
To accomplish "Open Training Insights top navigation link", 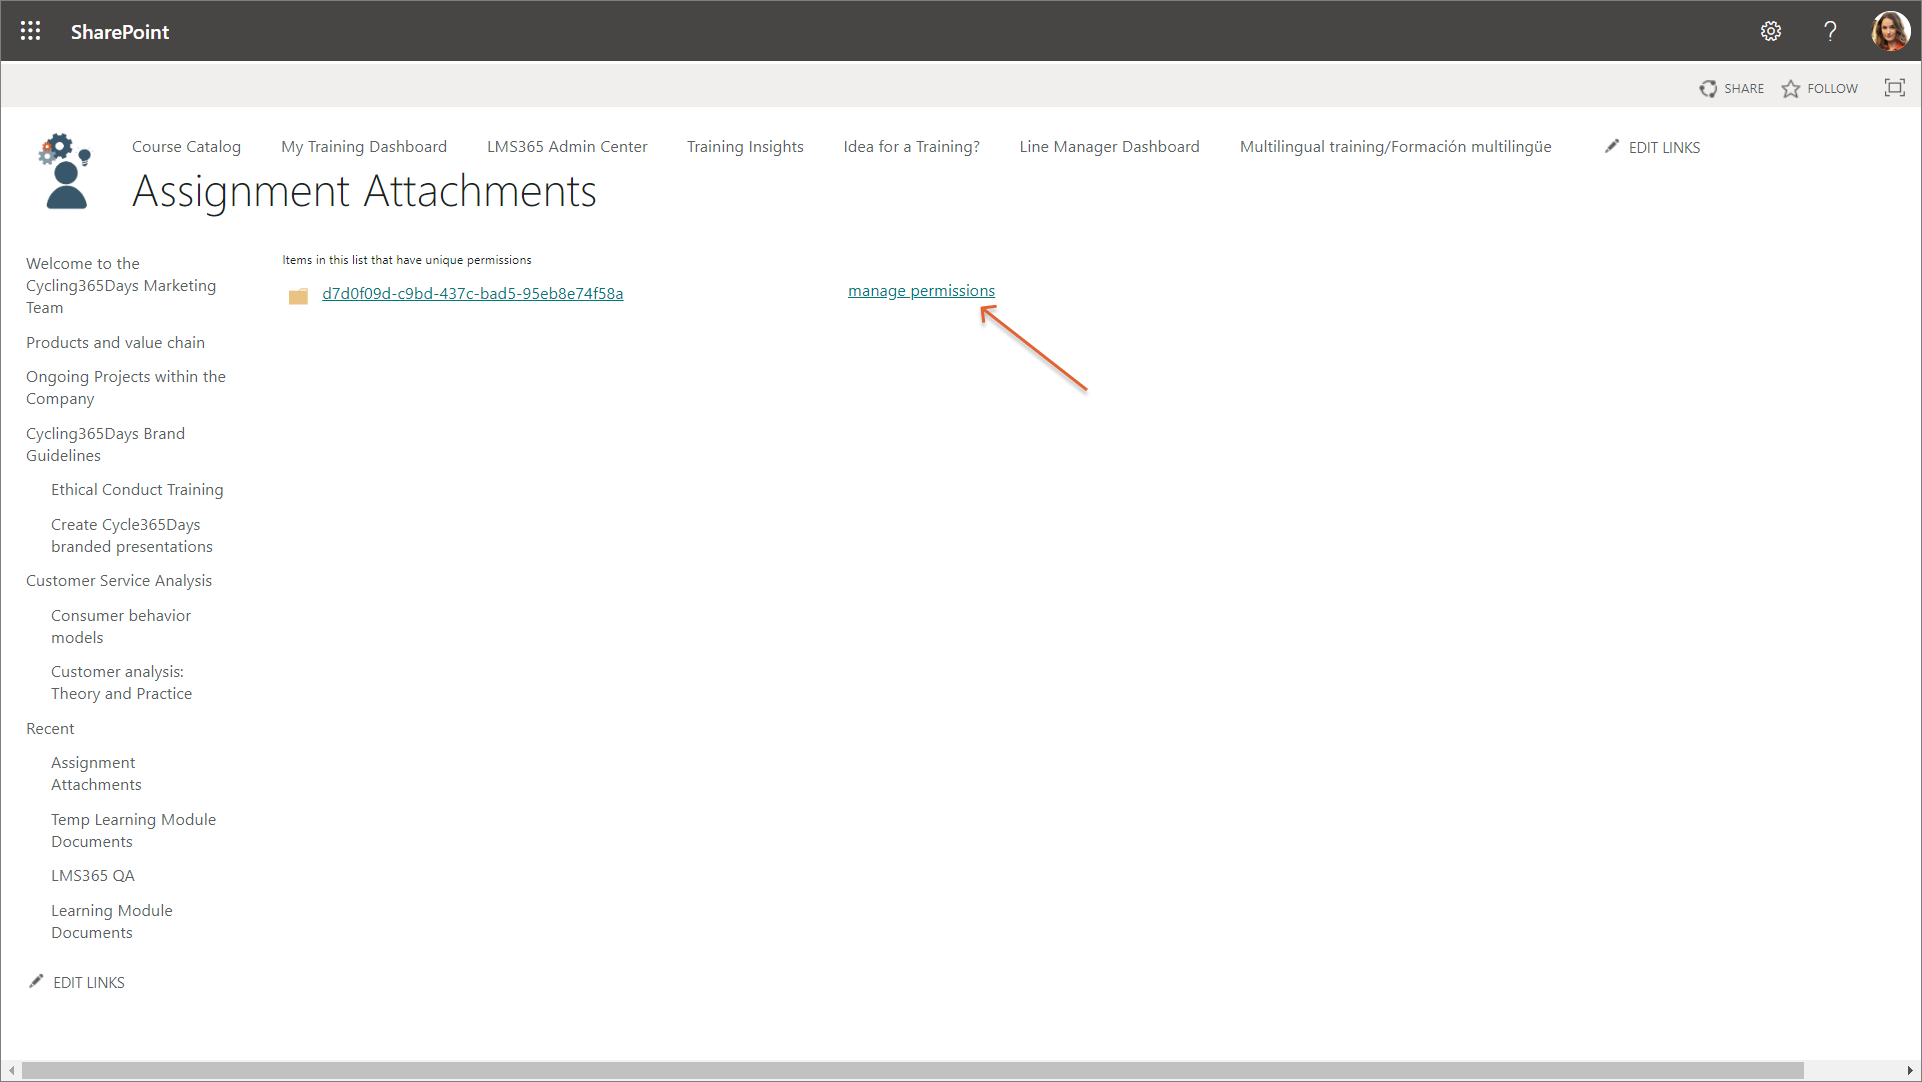I will coord(745,147).
